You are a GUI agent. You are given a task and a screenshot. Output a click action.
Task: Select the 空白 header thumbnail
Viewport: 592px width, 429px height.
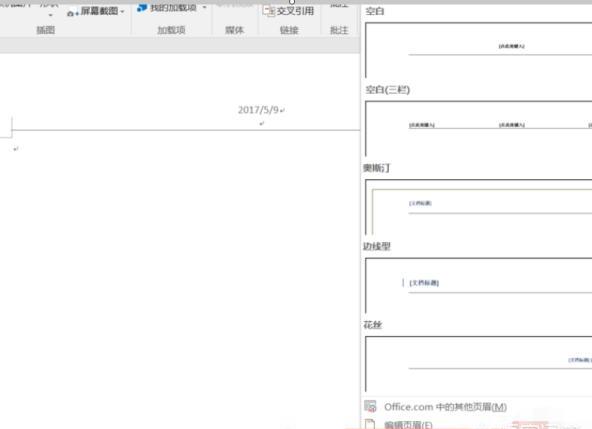click(478, 50)
